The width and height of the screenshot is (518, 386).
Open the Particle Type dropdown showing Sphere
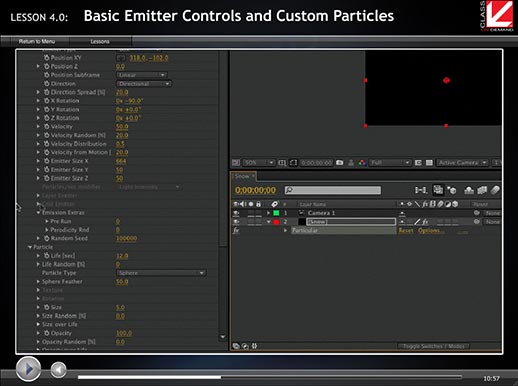(x=161, y=273)
